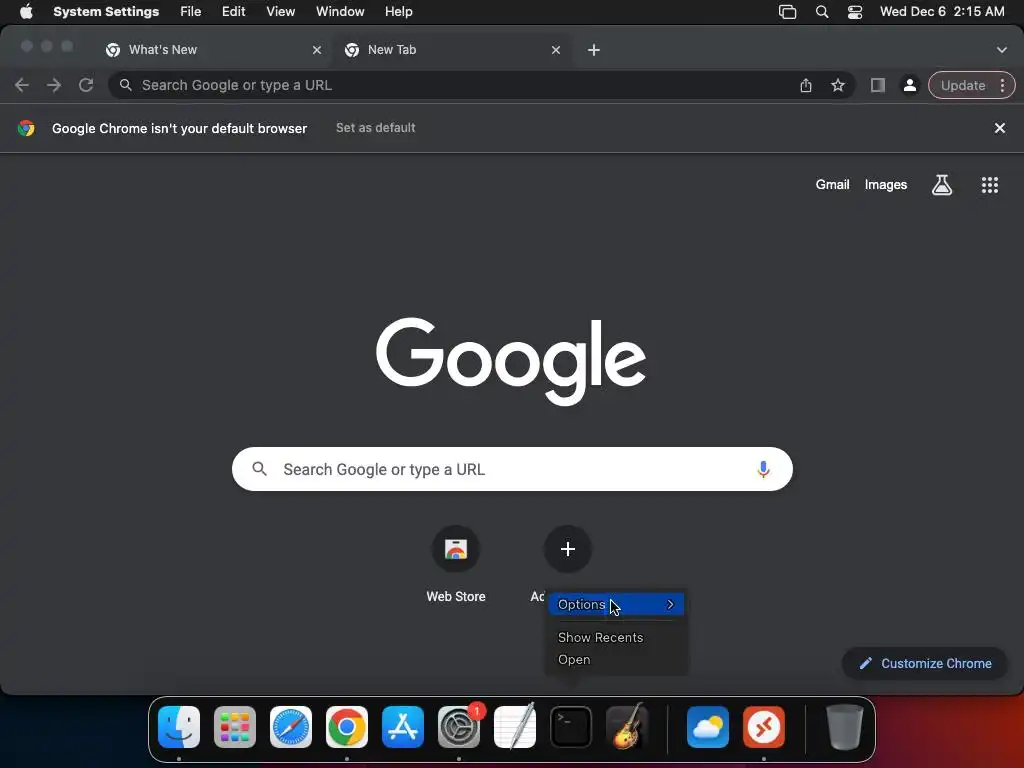Screen dimensions: 1024x768
Task: Open App Store from the dock
Action: coord(403,727)
